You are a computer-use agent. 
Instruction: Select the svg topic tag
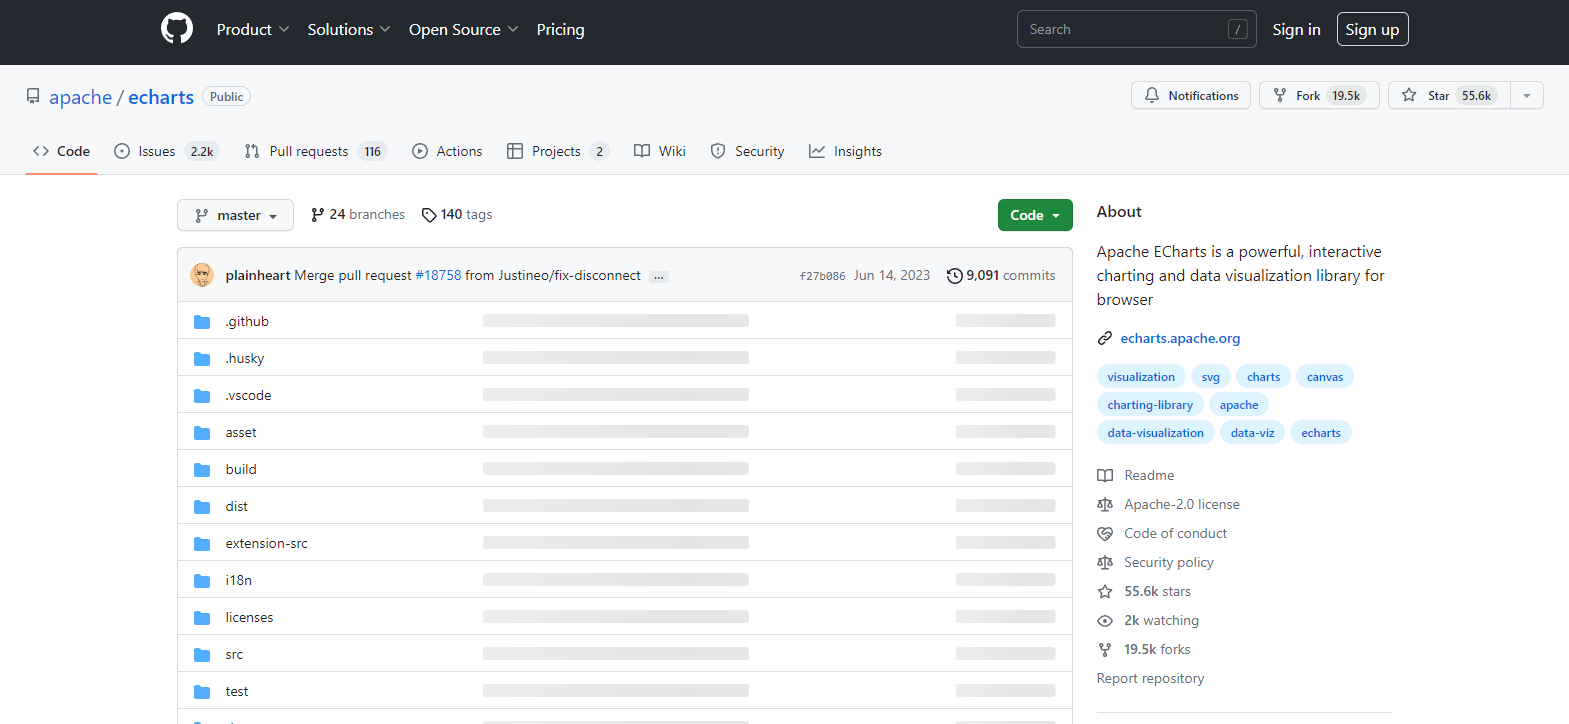click(x=1211, y=377)
